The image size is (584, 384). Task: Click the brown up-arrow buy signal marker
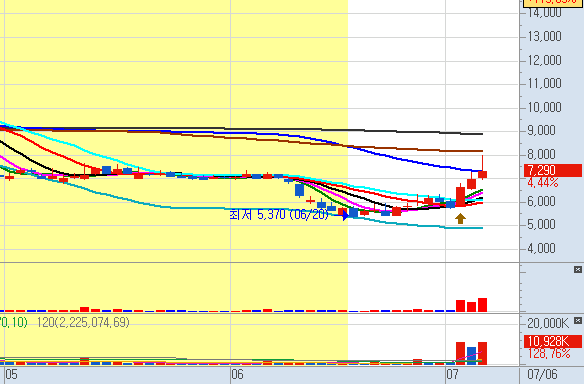tap(461, 218)
